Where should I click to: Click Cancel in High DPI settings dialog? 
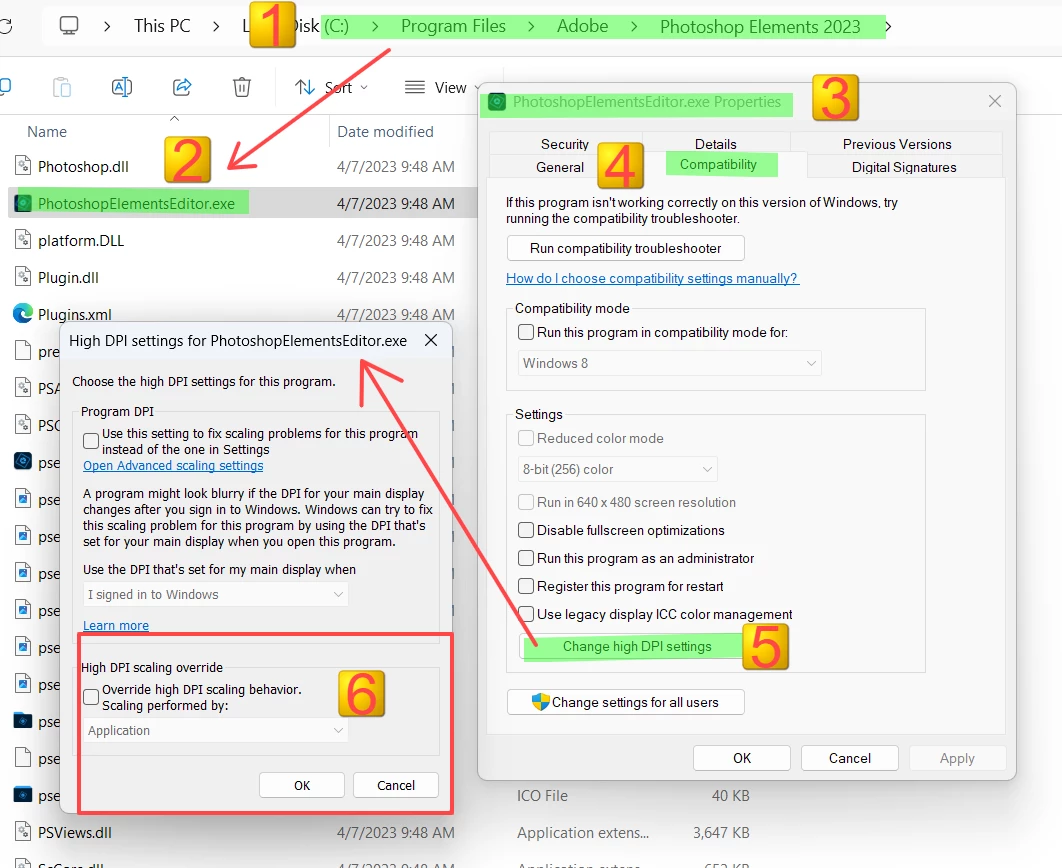(x=396, y=785)
